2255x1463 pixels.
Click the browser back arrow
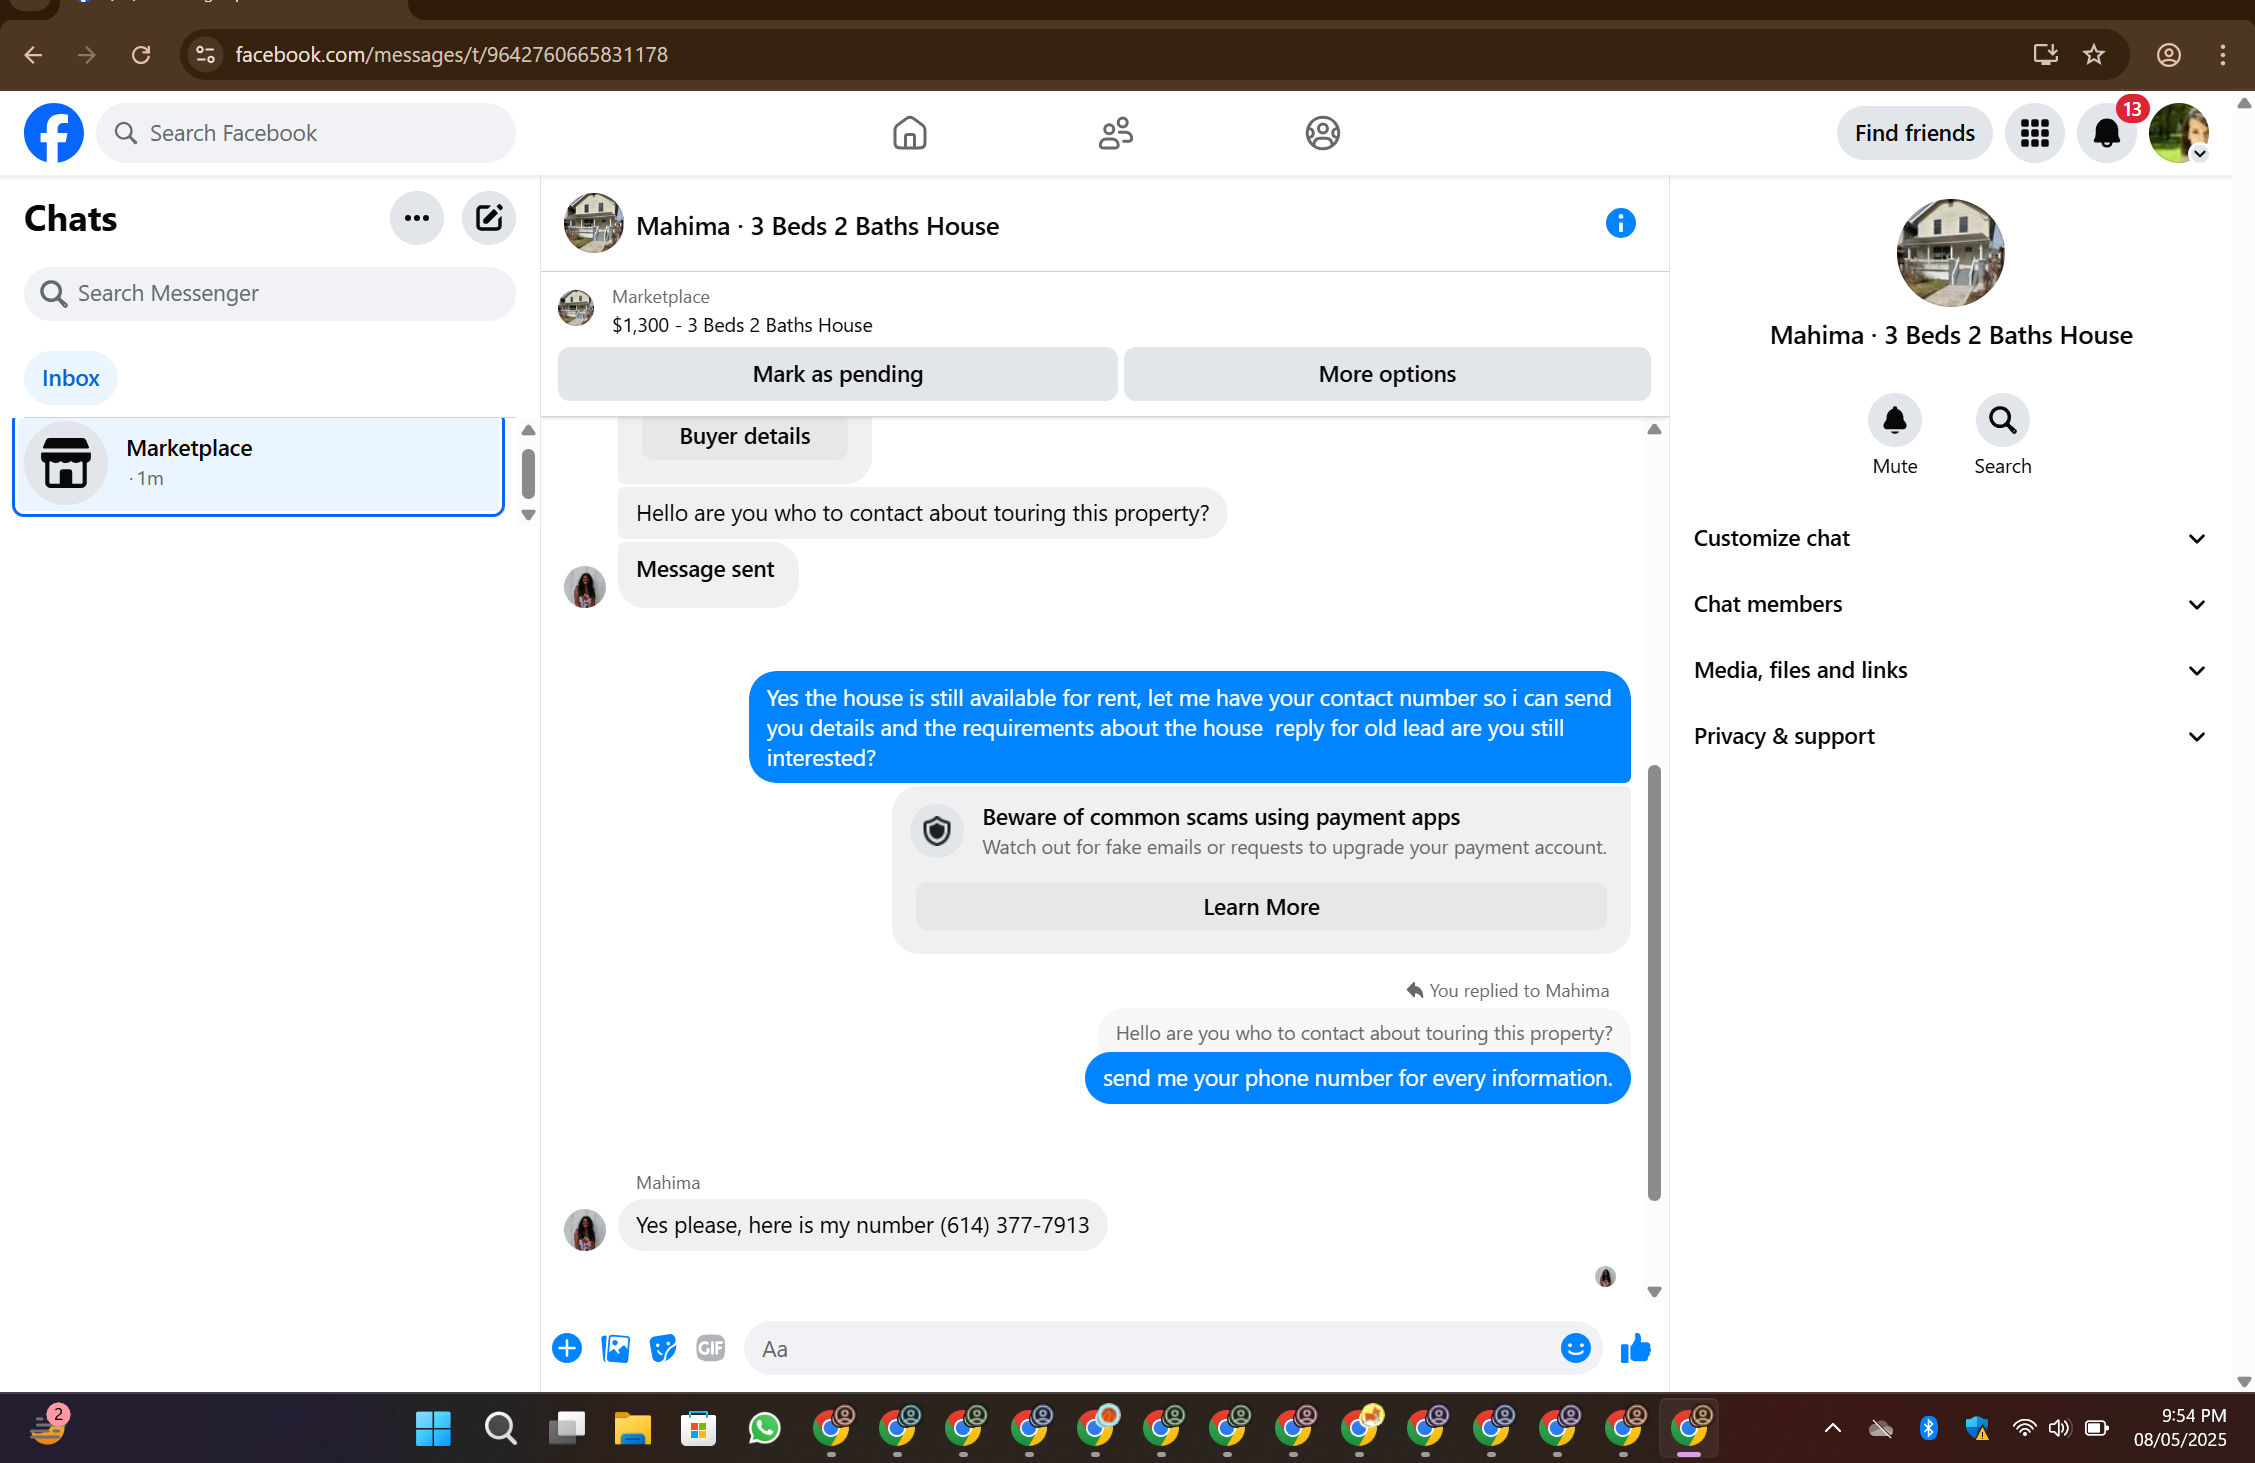[x=33, y=54]
